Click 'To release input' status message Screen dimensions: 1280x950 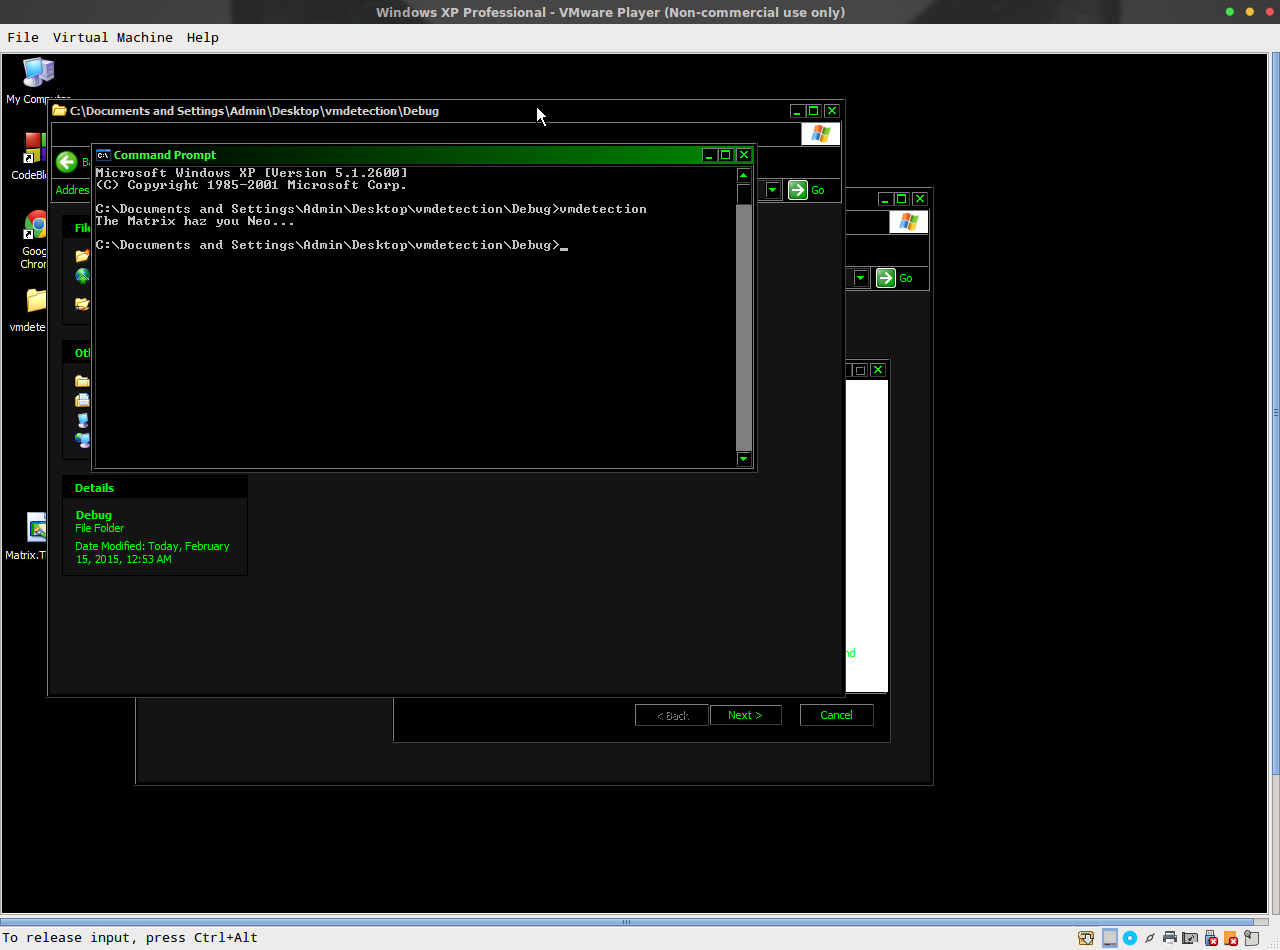131,938
